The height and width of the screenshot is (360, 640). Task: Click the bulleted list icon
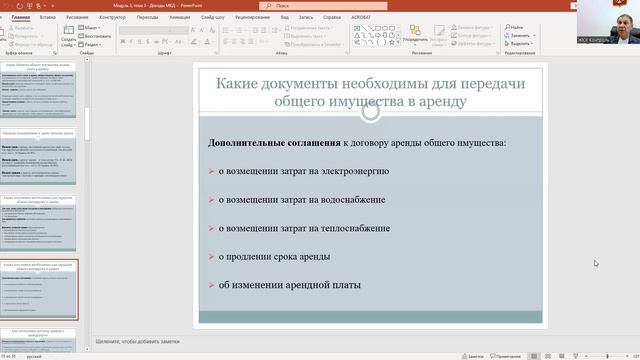[226, 30]
